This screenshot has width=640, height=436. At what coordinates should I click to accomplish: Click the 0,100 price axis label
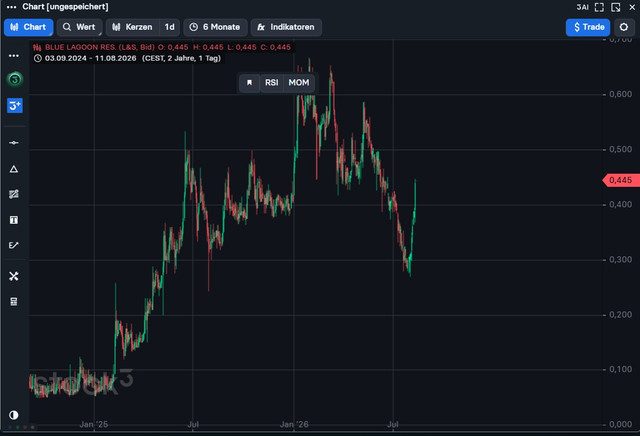(x=620, y=369)
